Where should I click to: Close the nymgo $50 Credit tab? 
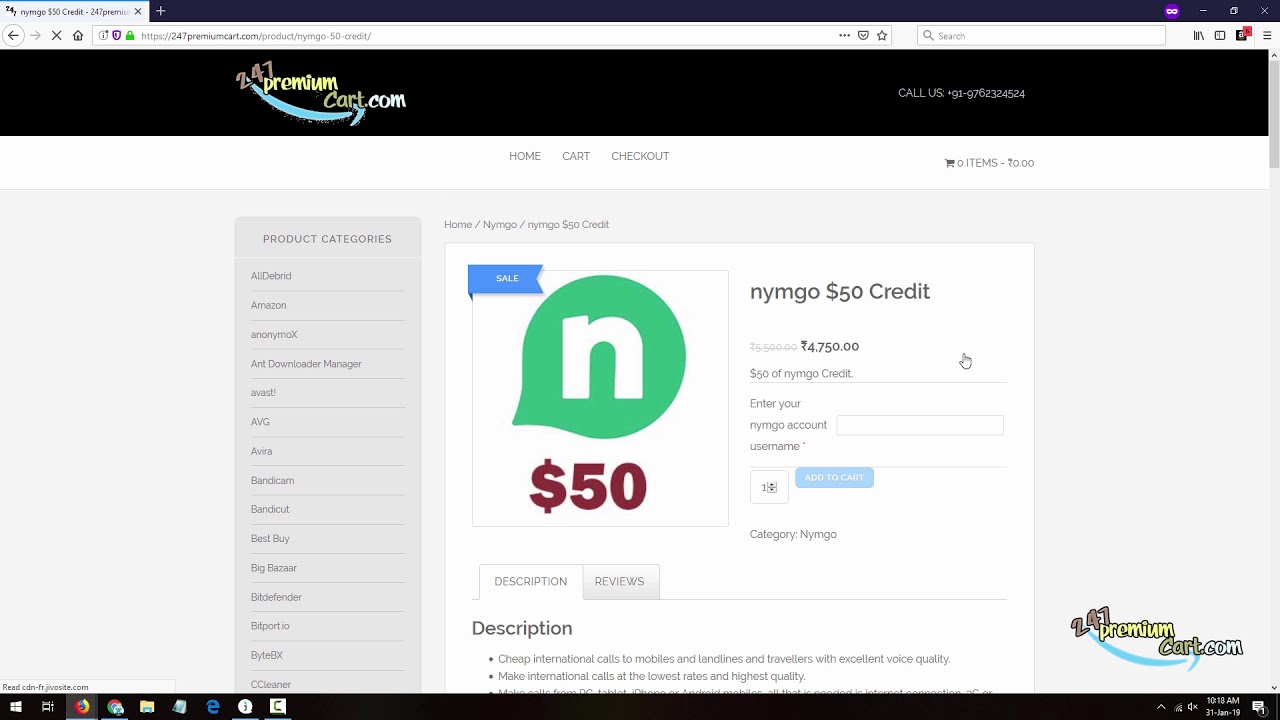(136, 11)
